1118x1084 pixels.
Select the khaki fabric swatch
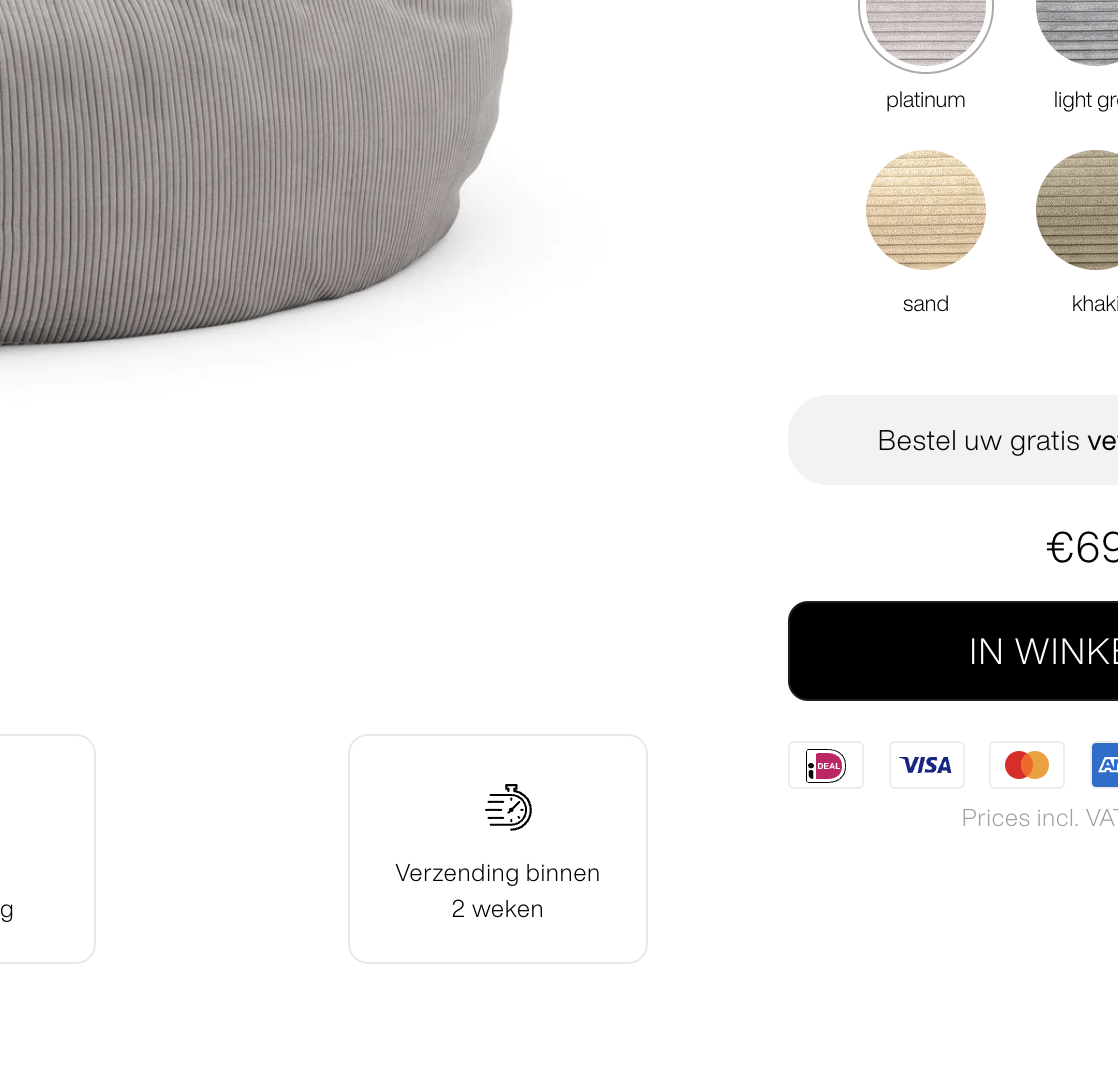click(x=1077, y=210)
